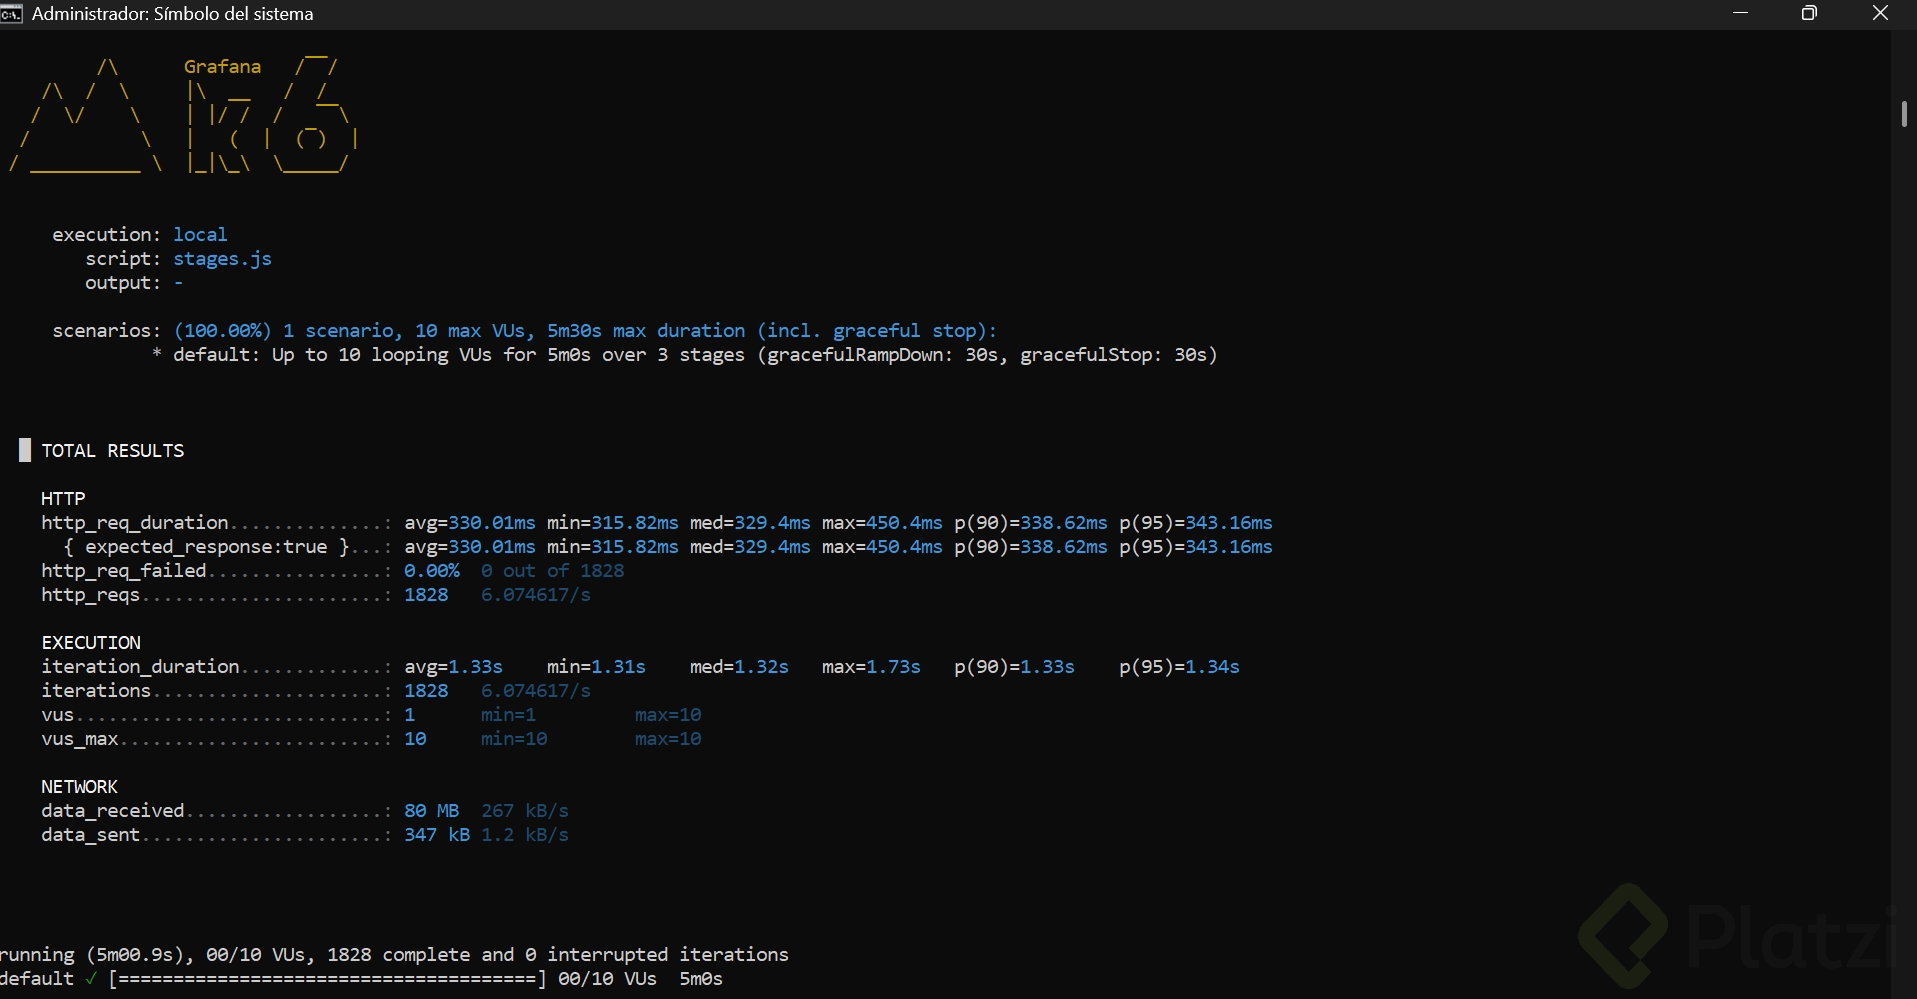Click the vus_max value 10
Screen dimensions: 1917x999
[x=415, y=739]
